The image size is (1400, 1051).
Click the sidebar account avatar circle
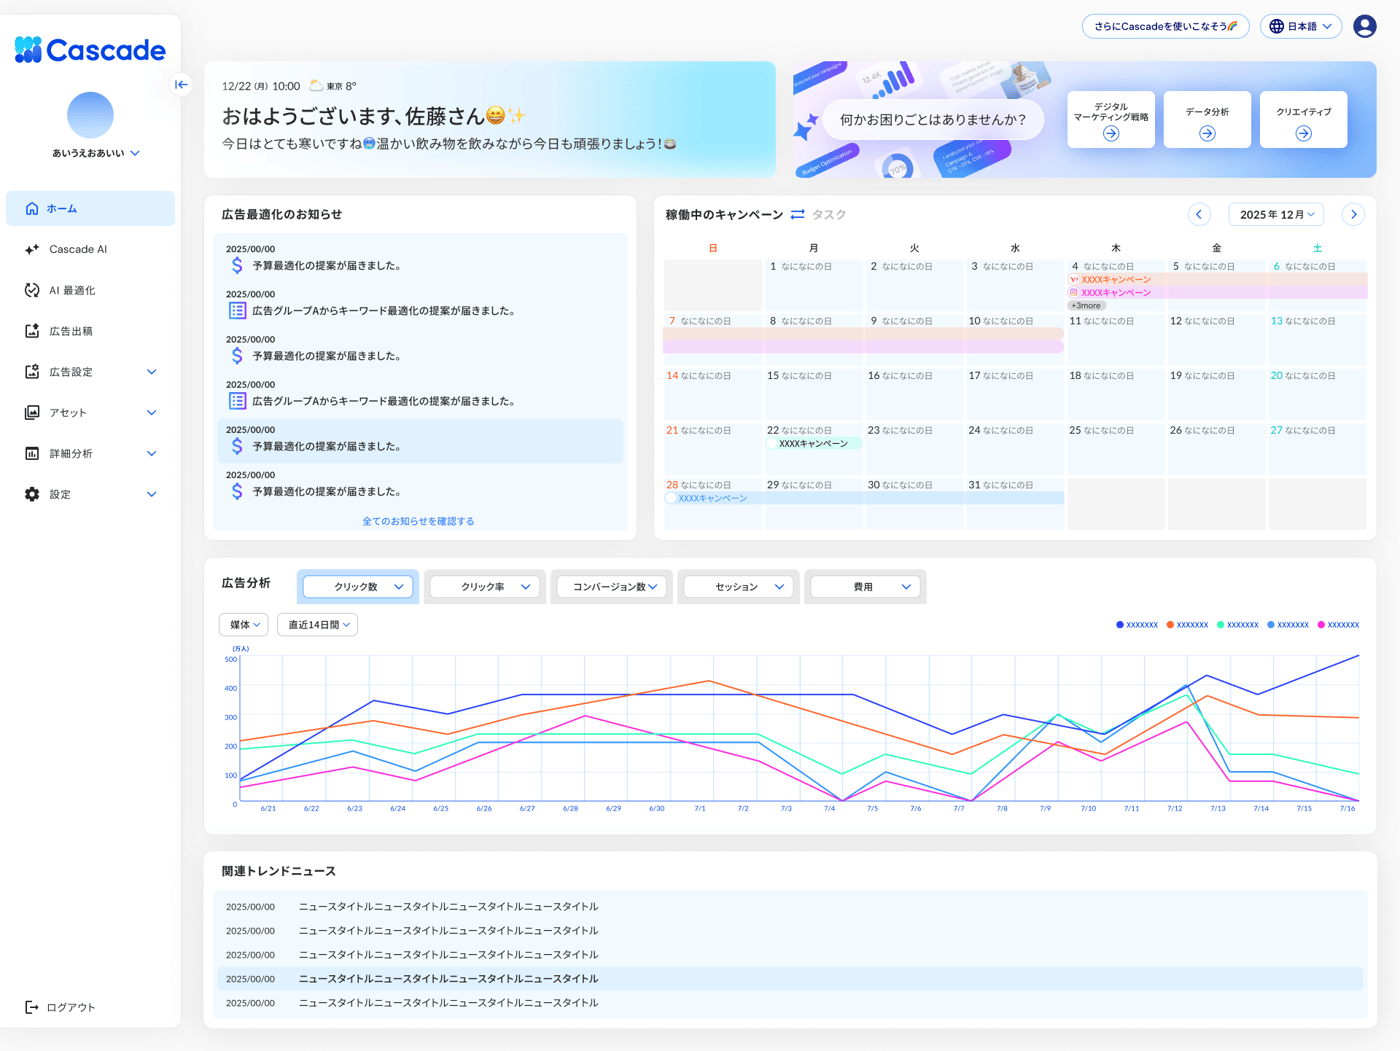90,115
